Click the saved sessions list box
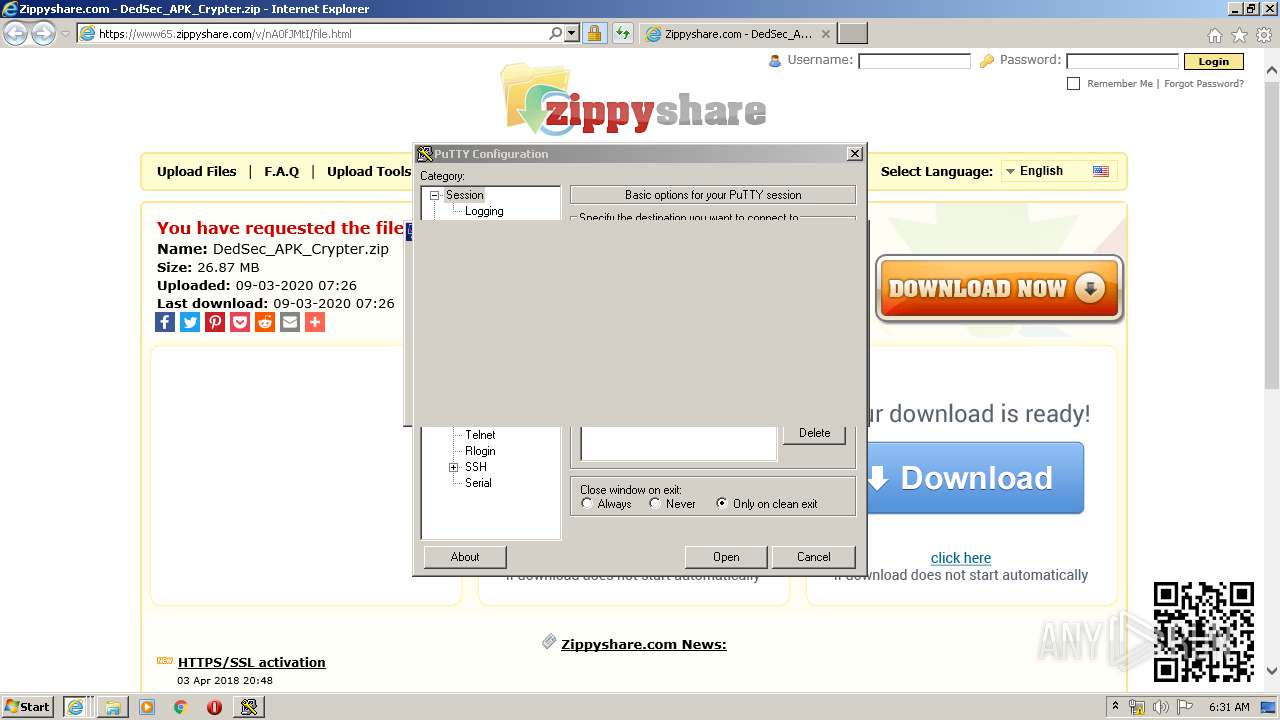This screenshot has height=720, width=1280. (679, 443)
